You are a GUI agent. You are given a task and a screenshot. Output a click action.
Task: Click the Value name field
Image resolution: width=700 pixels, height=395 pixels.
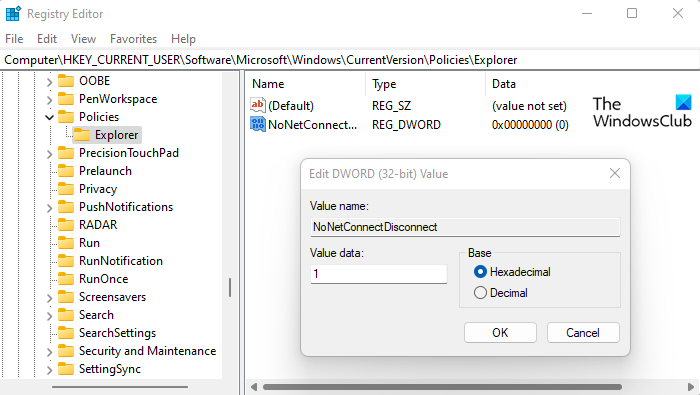(465, 227)
